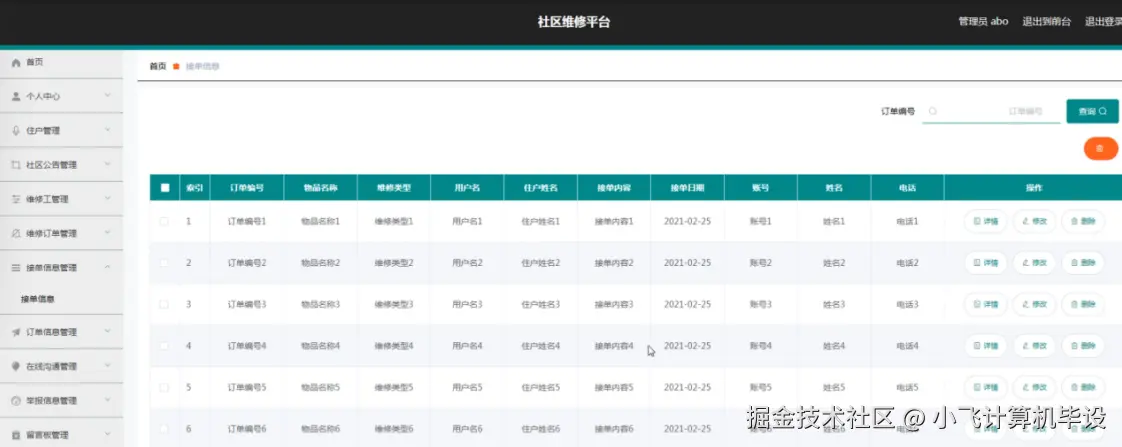Check the checkbox for row 订单编号5
Viewport: 1122px width, 447px height.
coord(164,388)
